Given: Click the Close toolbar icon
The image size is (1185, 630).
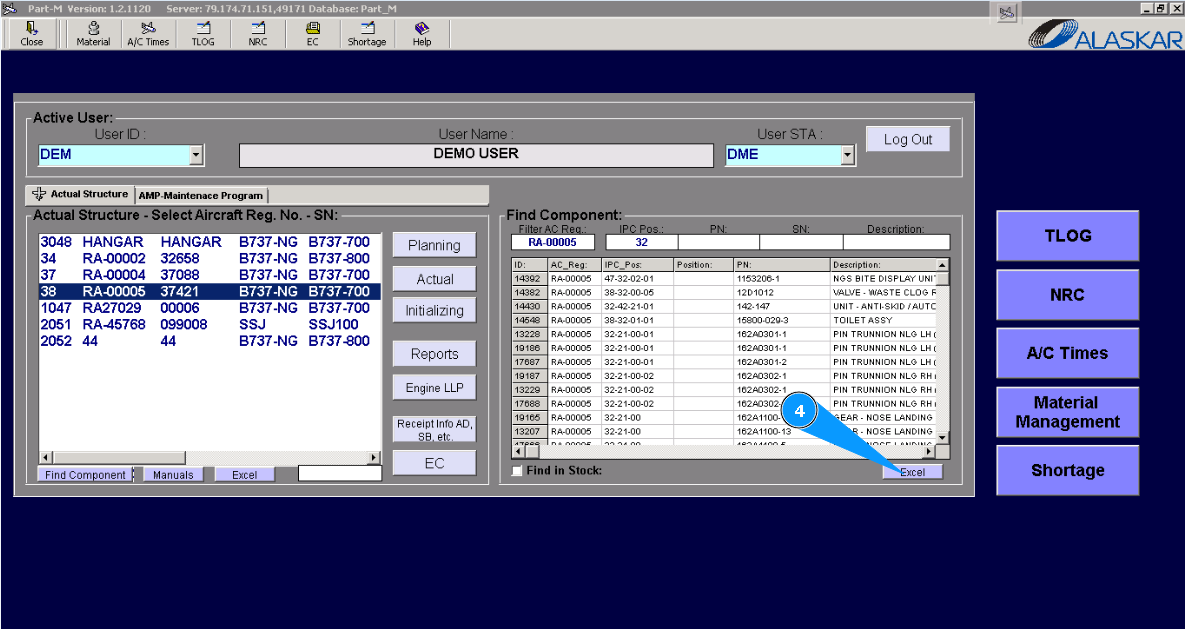Looking at the screenshot, I should [32, 34].
